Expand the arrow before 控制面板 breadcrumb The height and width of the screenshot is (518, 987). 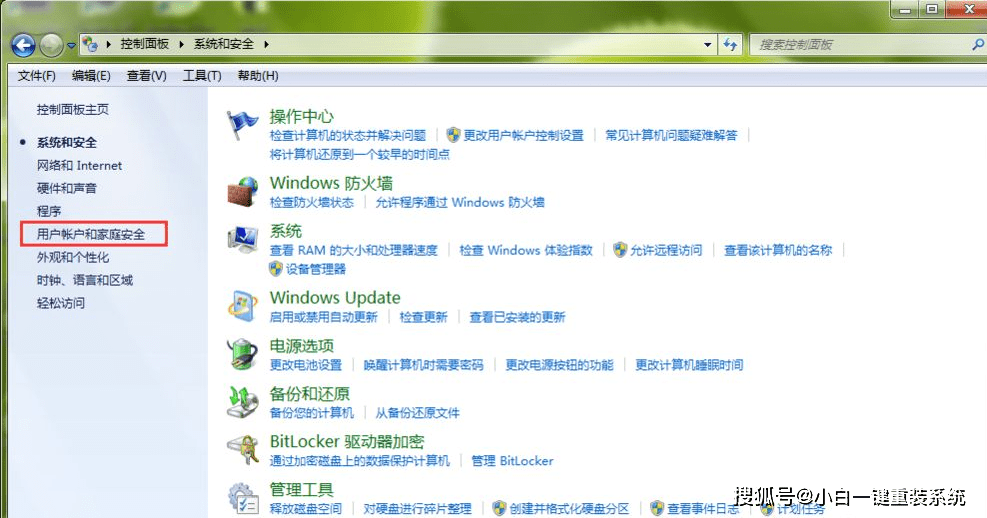click(108, 44)
